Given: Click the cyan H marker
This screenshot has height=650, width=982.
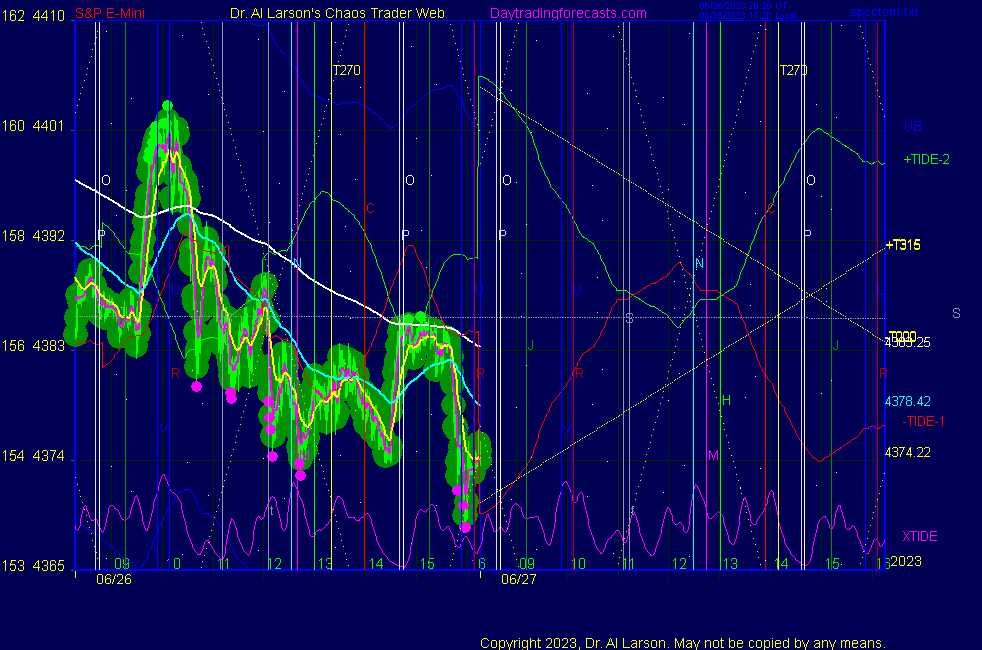Looking at the screenshot, I should pos(726,400).
